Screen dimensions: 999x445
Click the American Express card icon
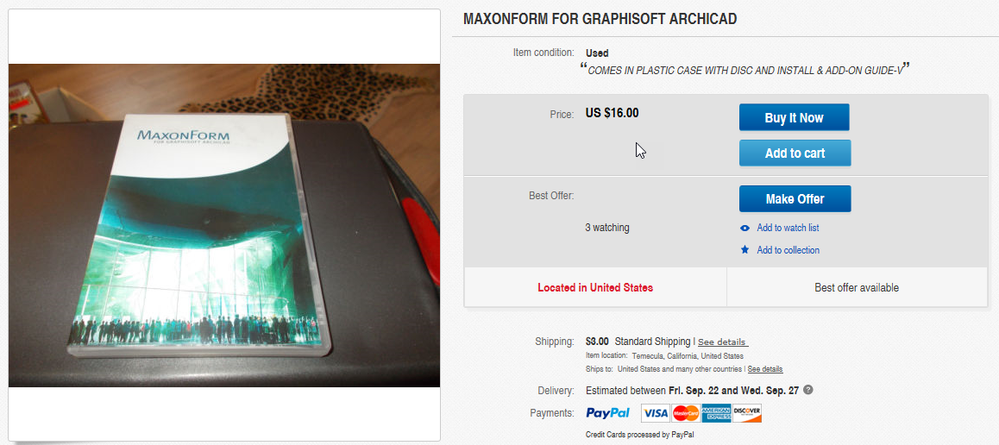pyautogui.click(x=716, y=413)
